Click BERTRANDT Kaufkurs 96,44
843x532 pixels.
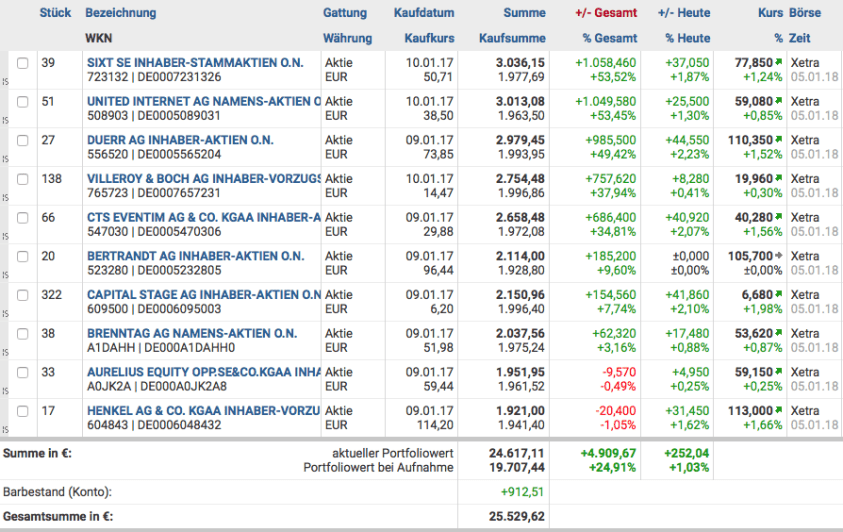pos(438,270)
